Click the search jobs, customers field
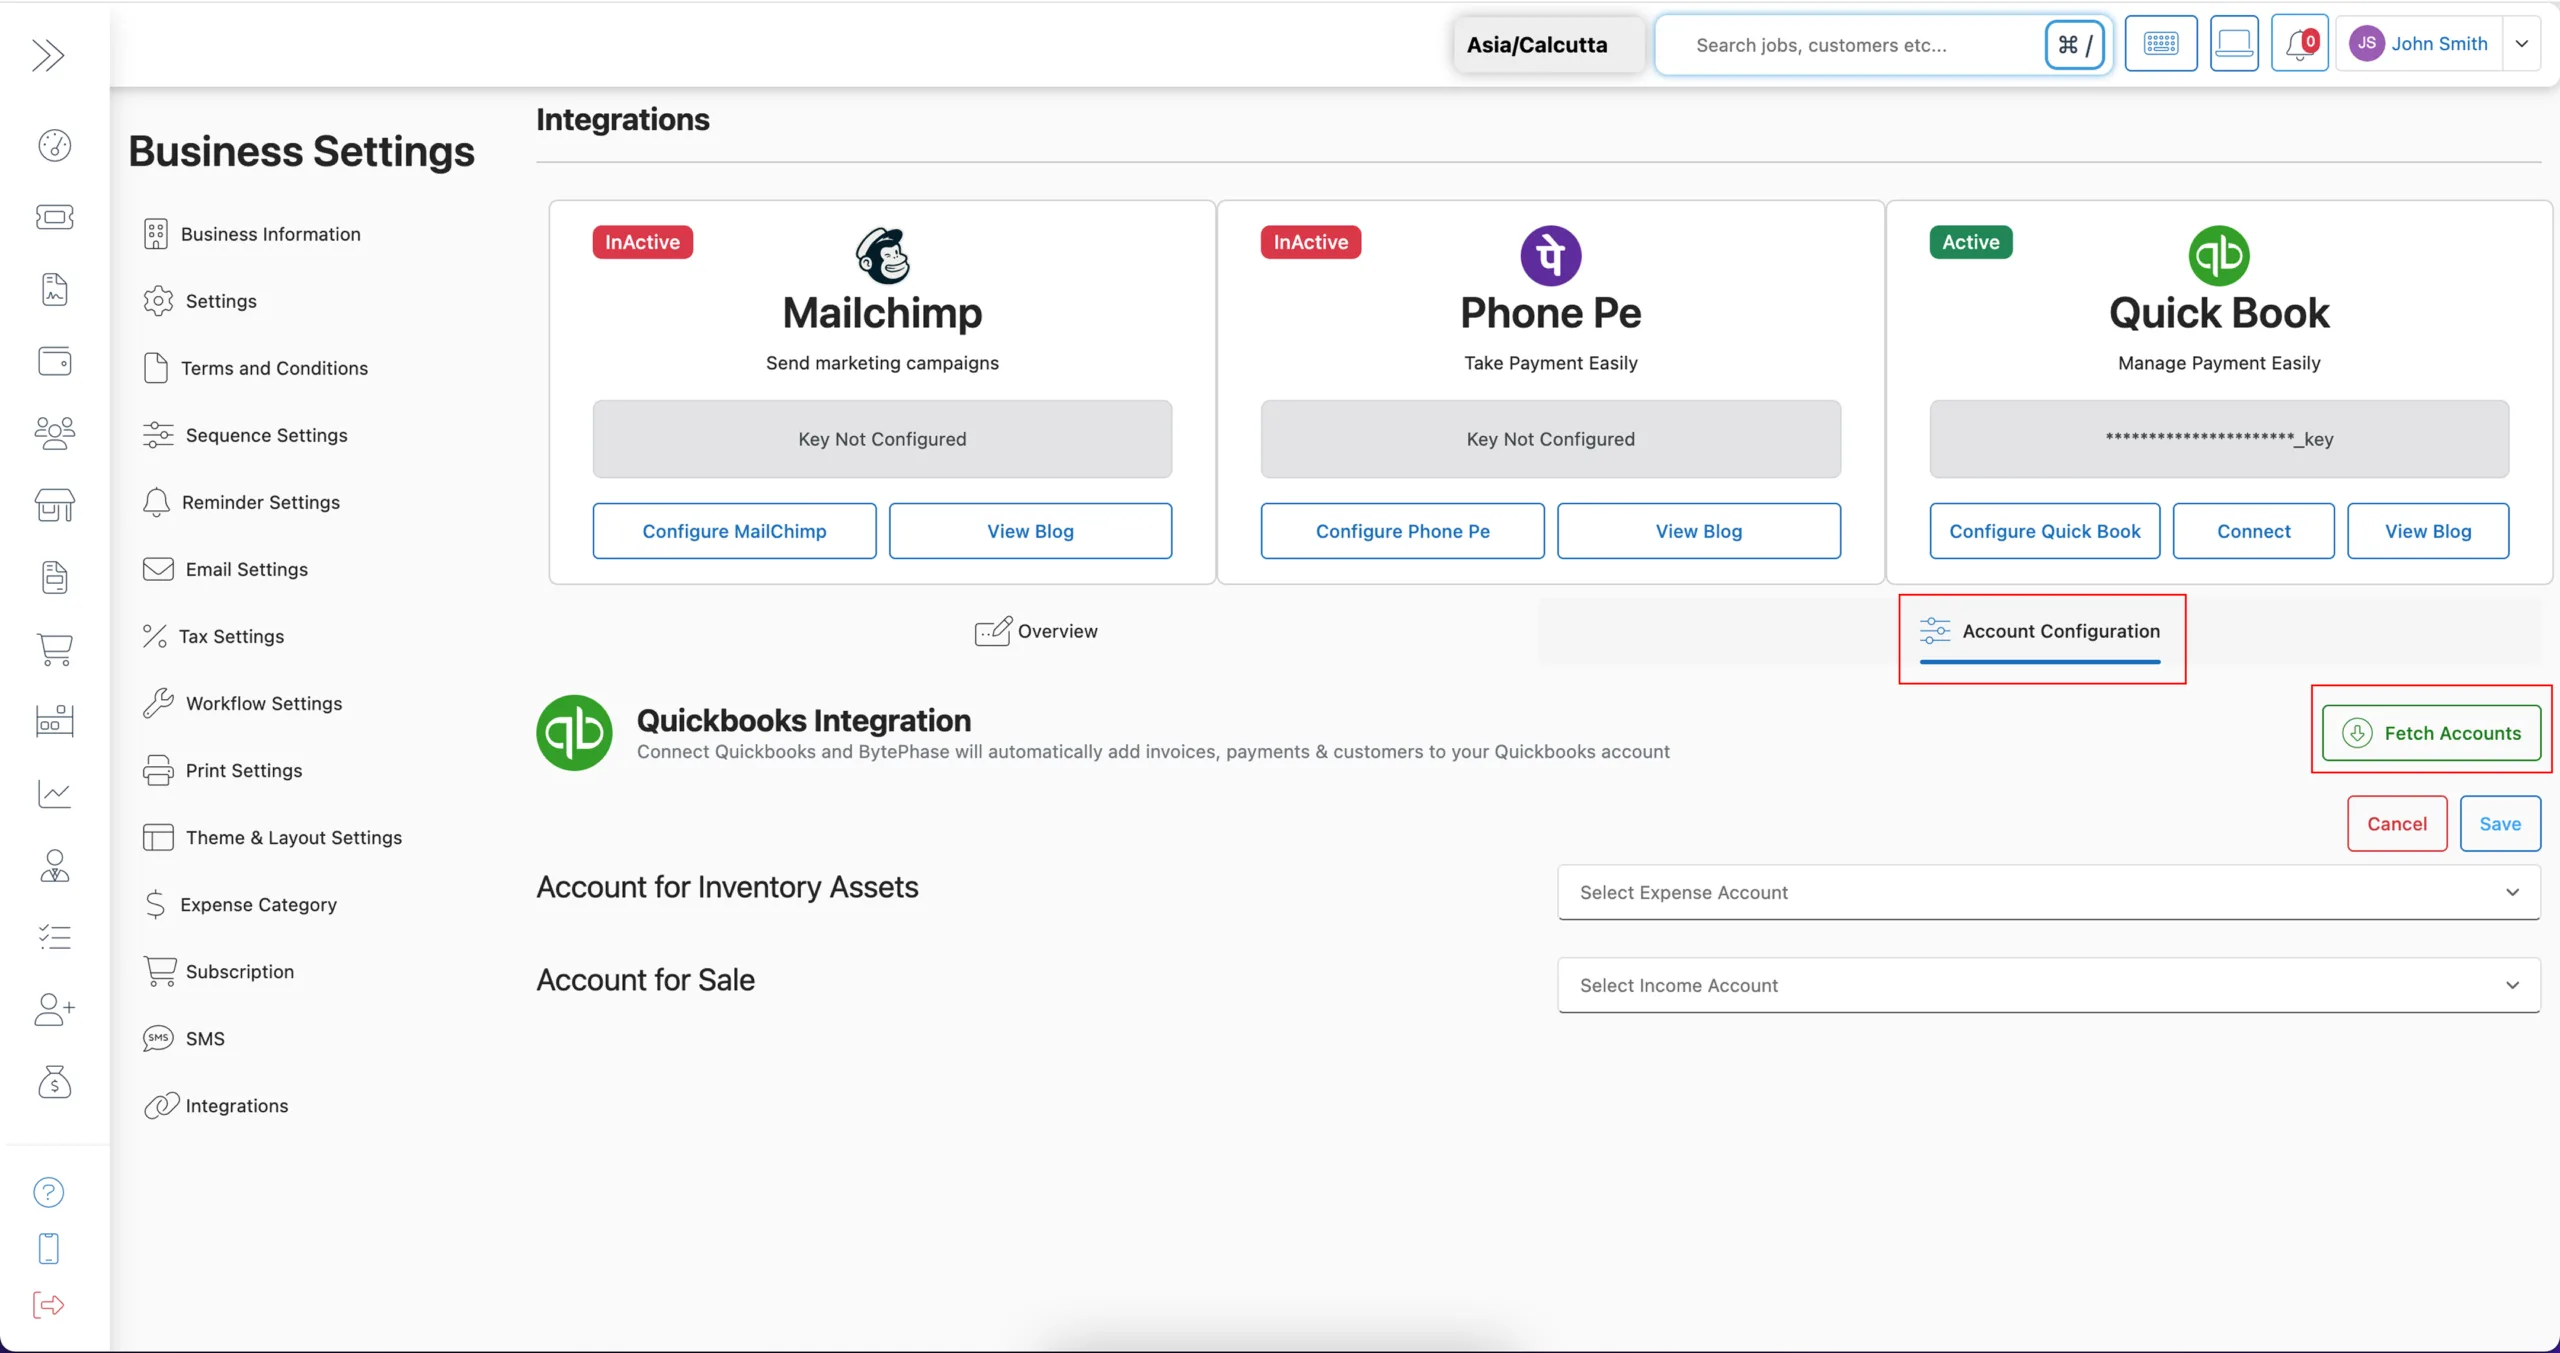 tap(1850, 45)
